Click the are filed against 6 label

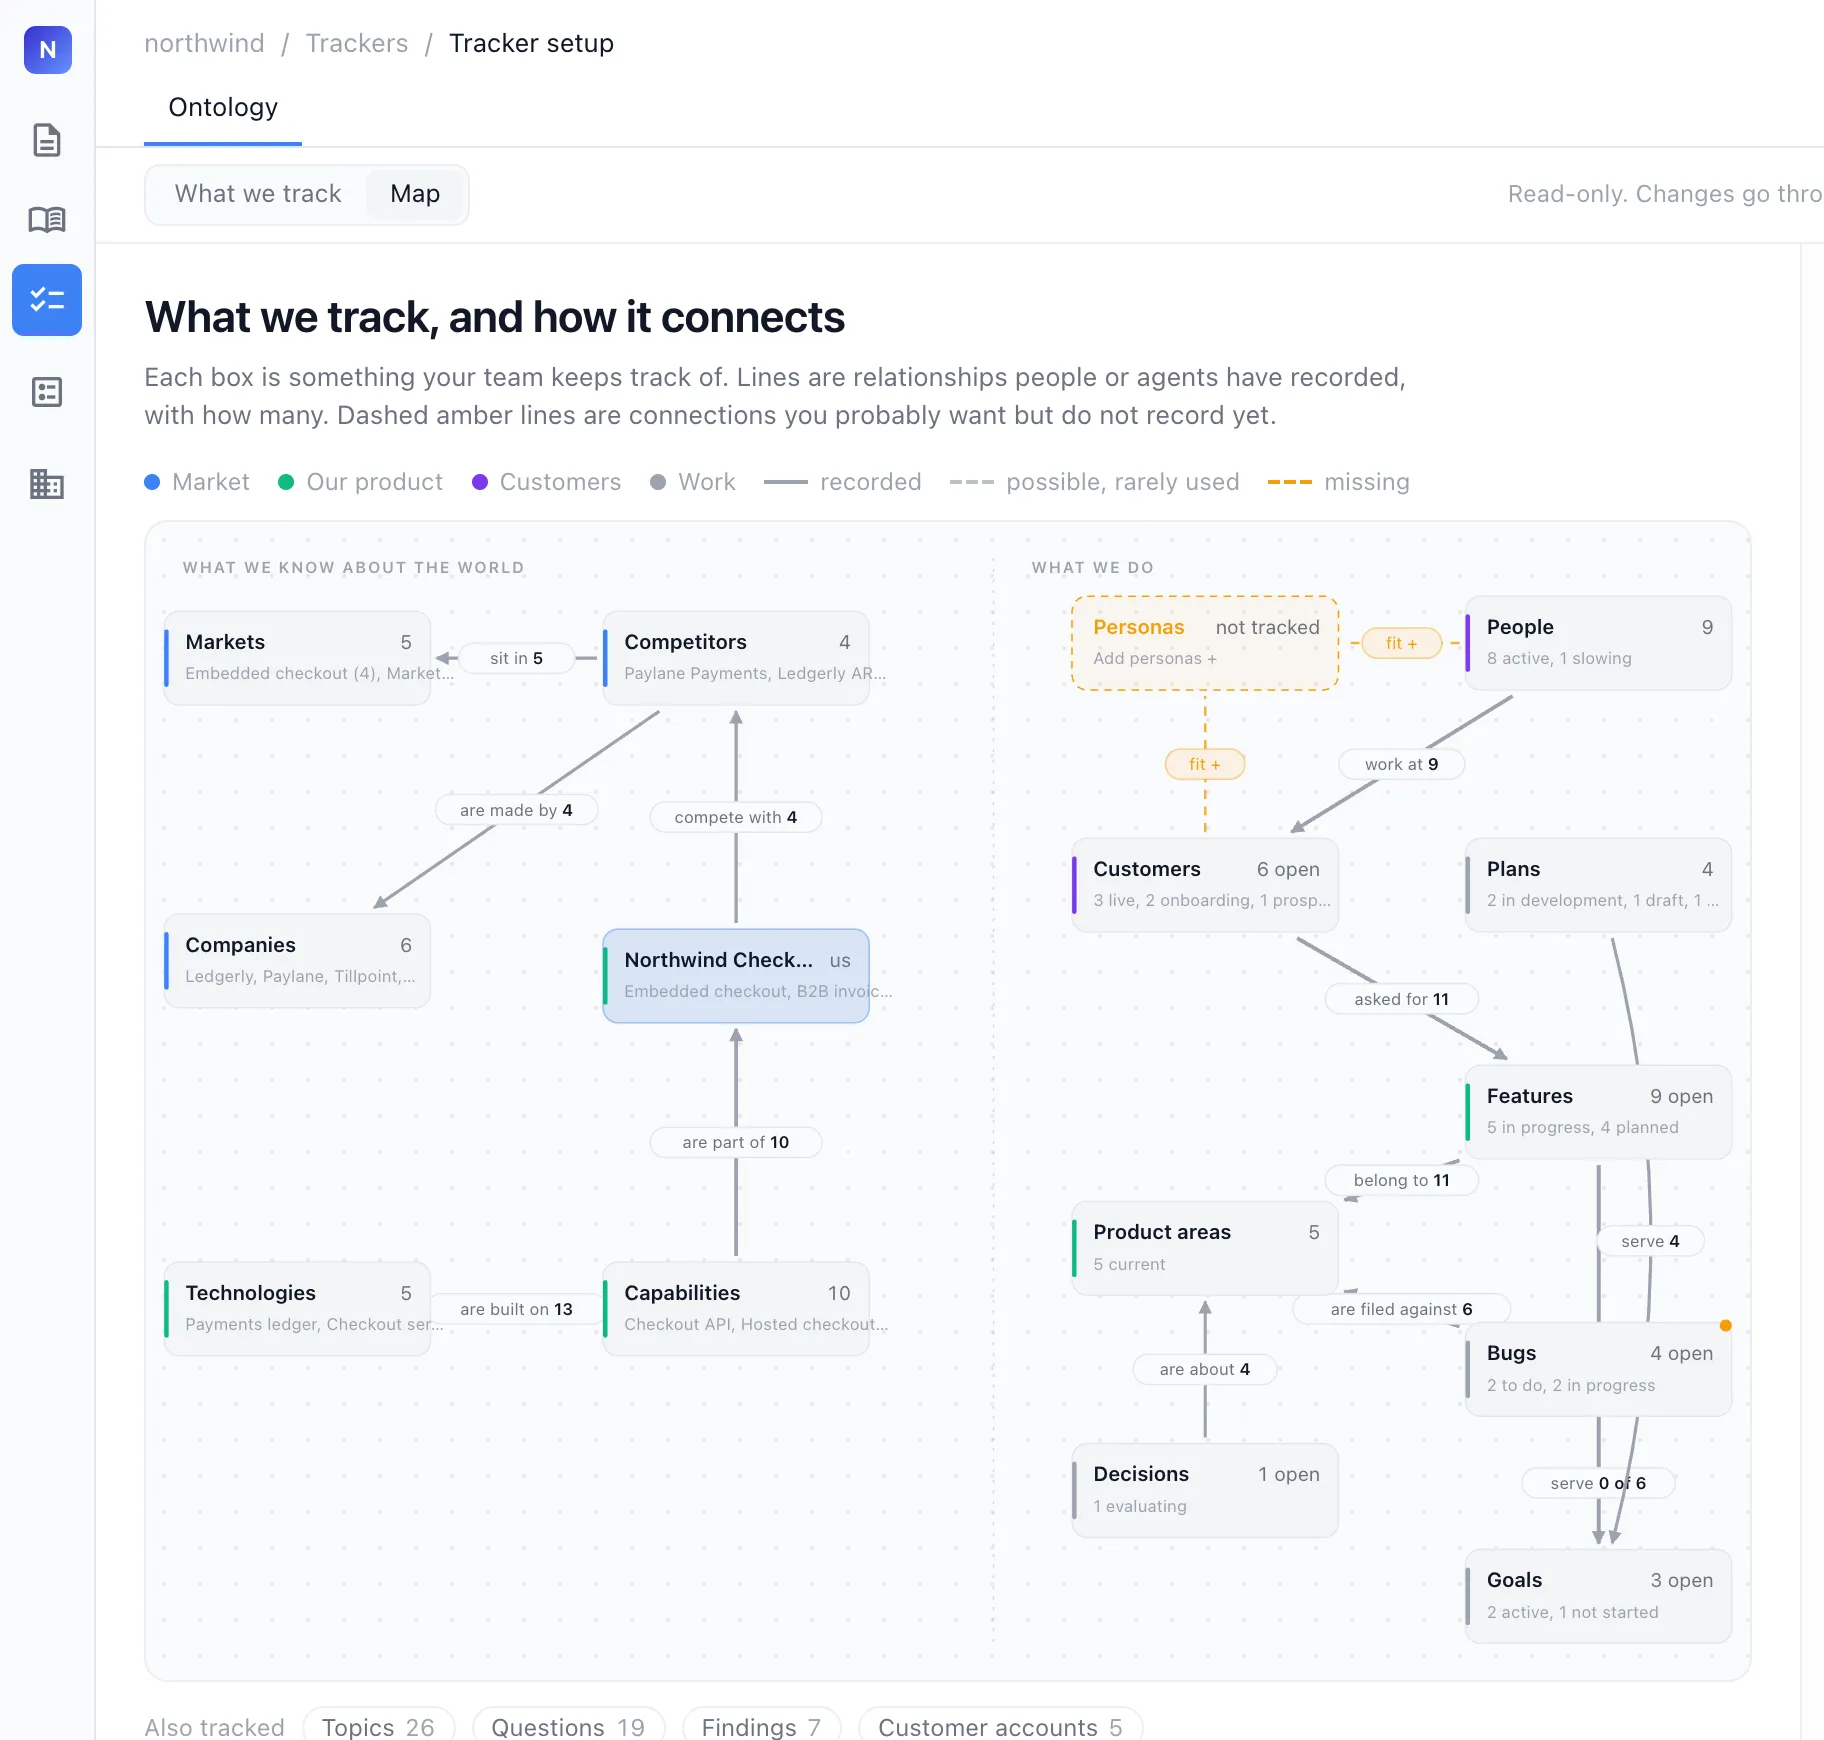(x=1401, y=1309)
